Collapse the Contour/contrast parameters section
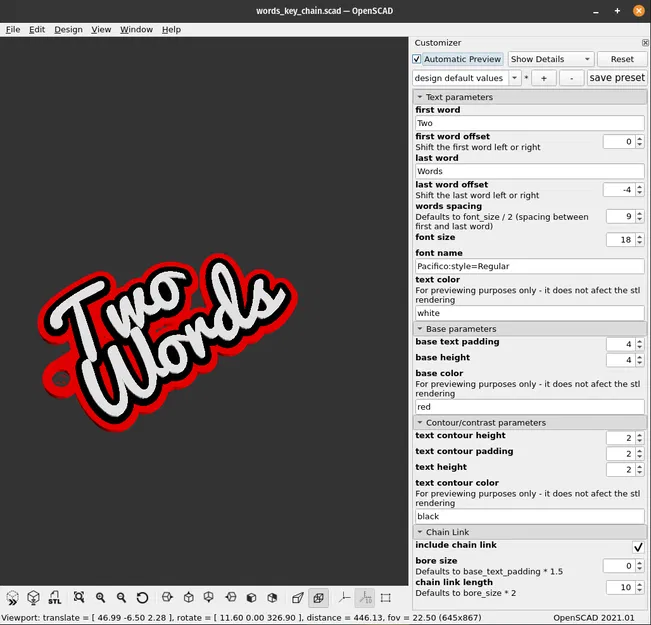This screenshot has width=651, height=625. click(x=530, y=422)
